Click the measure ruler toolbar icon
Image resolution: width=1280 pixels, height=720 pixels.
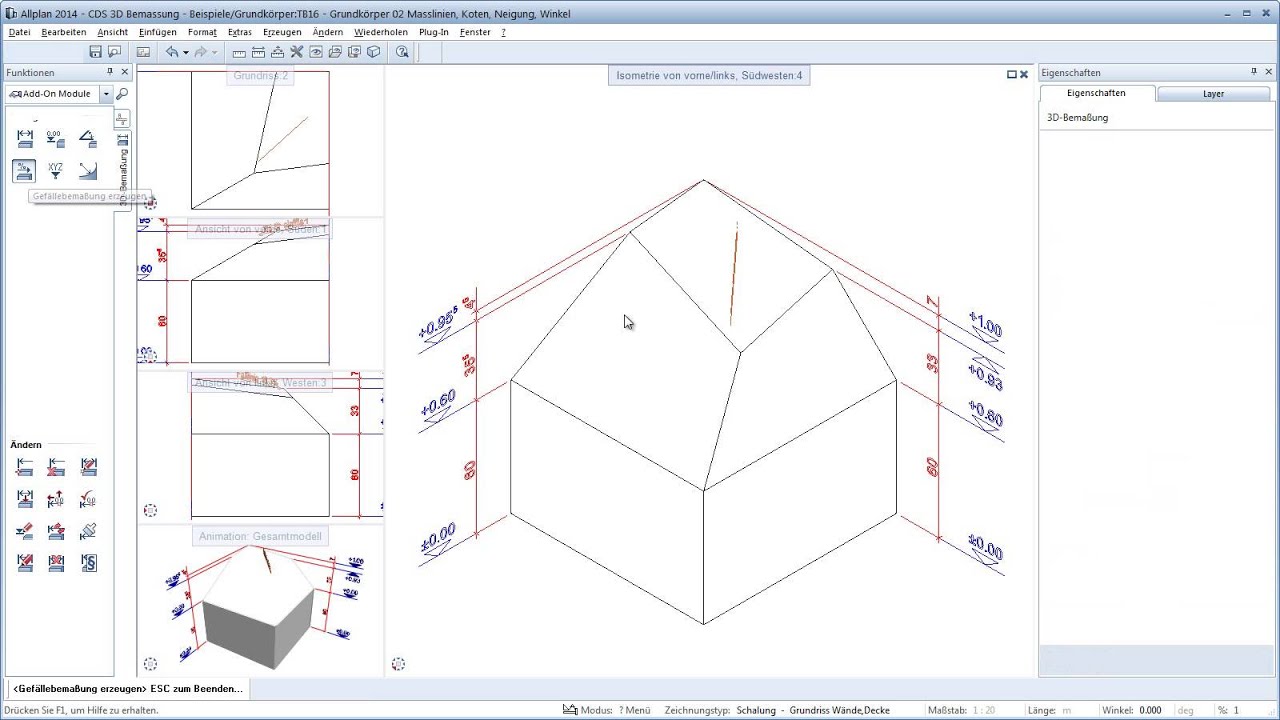click(x=238, y=52)
